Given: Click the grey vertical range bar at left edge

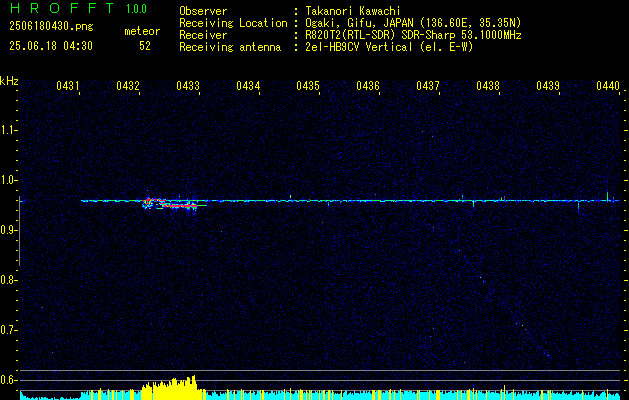Looking at the screenshot, I should coord(19,231).
